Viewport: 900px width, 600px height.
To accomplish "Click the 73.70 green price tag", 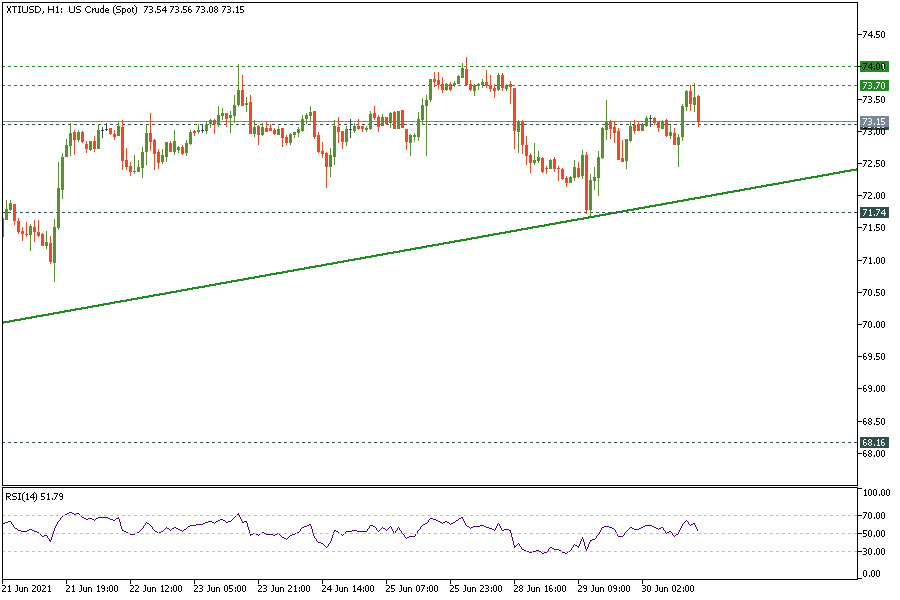I will pyautogui.click(x=873, y=85).
